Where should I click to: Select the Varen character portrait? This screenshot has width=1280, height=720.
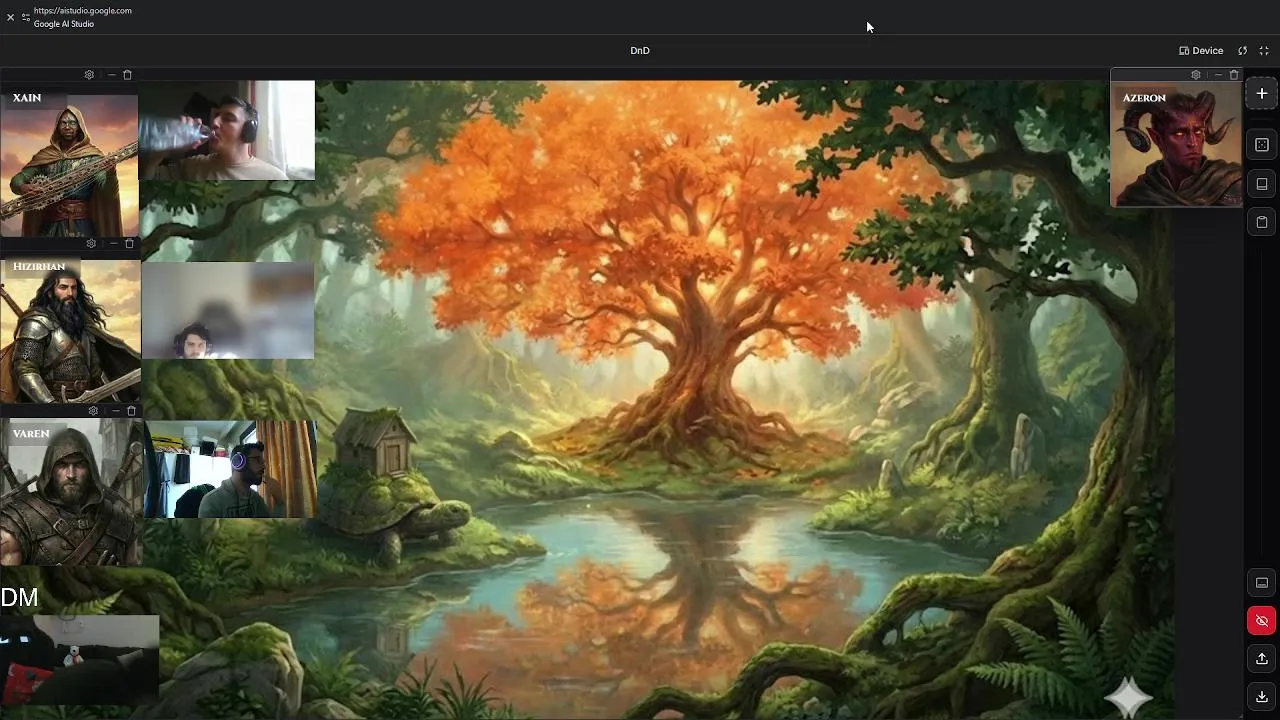click(x=71, y=494)
